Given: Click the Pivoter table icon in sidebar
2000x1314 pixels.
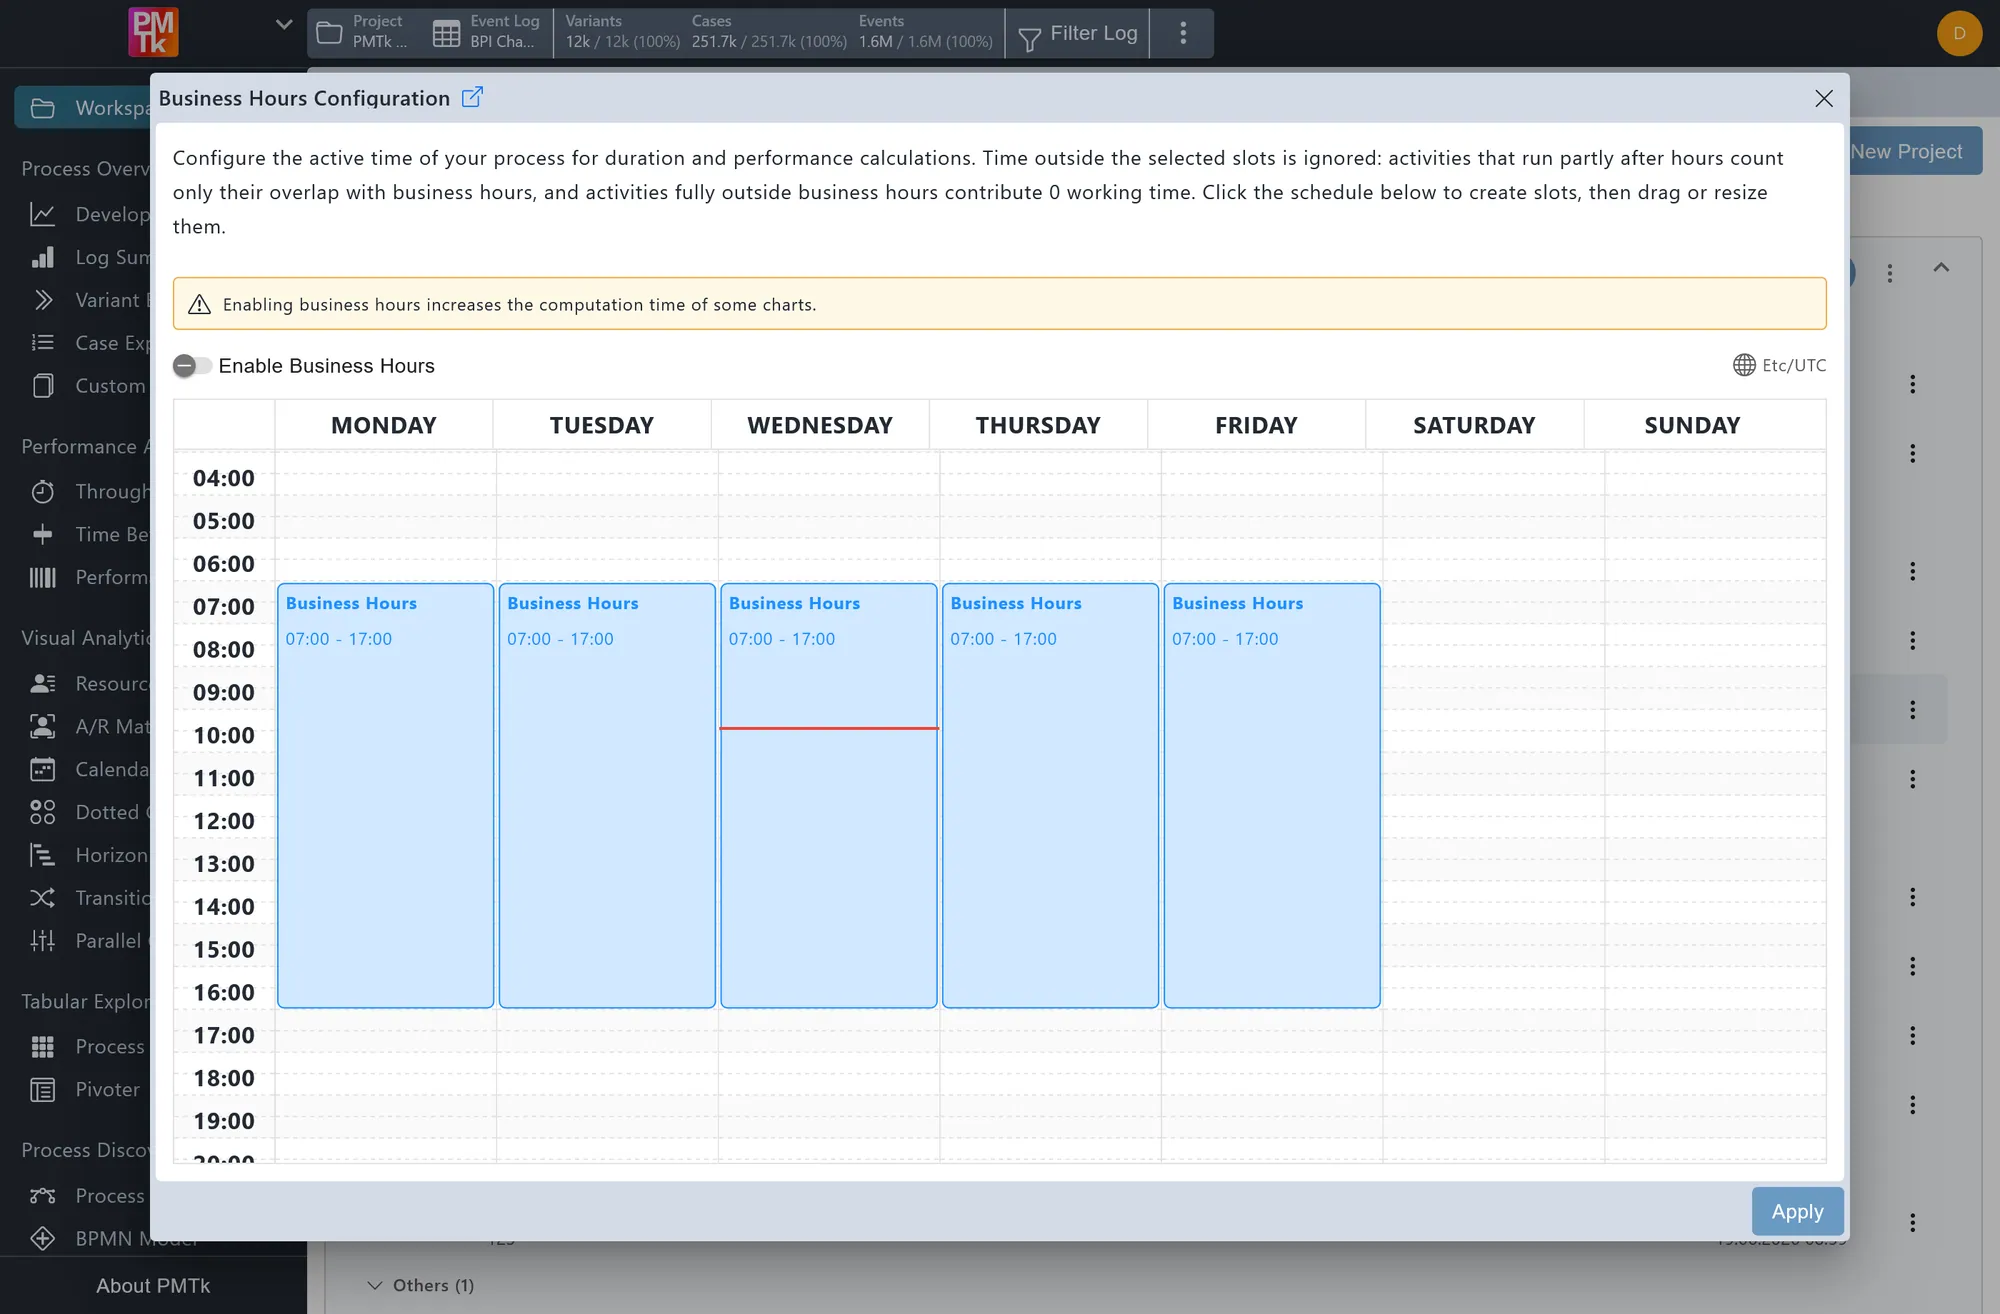Looking at the screenshot, I should point(42,1090).
